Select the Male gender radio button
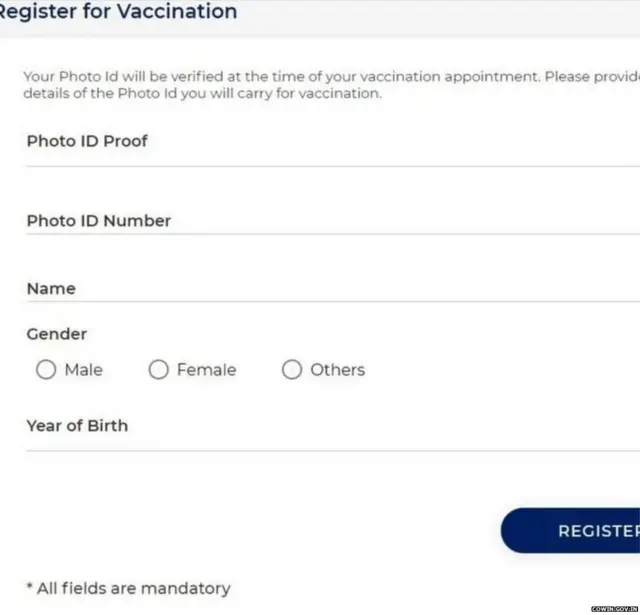This screenshot has width=640, height=615. pyautogui.click(x=46, y=370)
